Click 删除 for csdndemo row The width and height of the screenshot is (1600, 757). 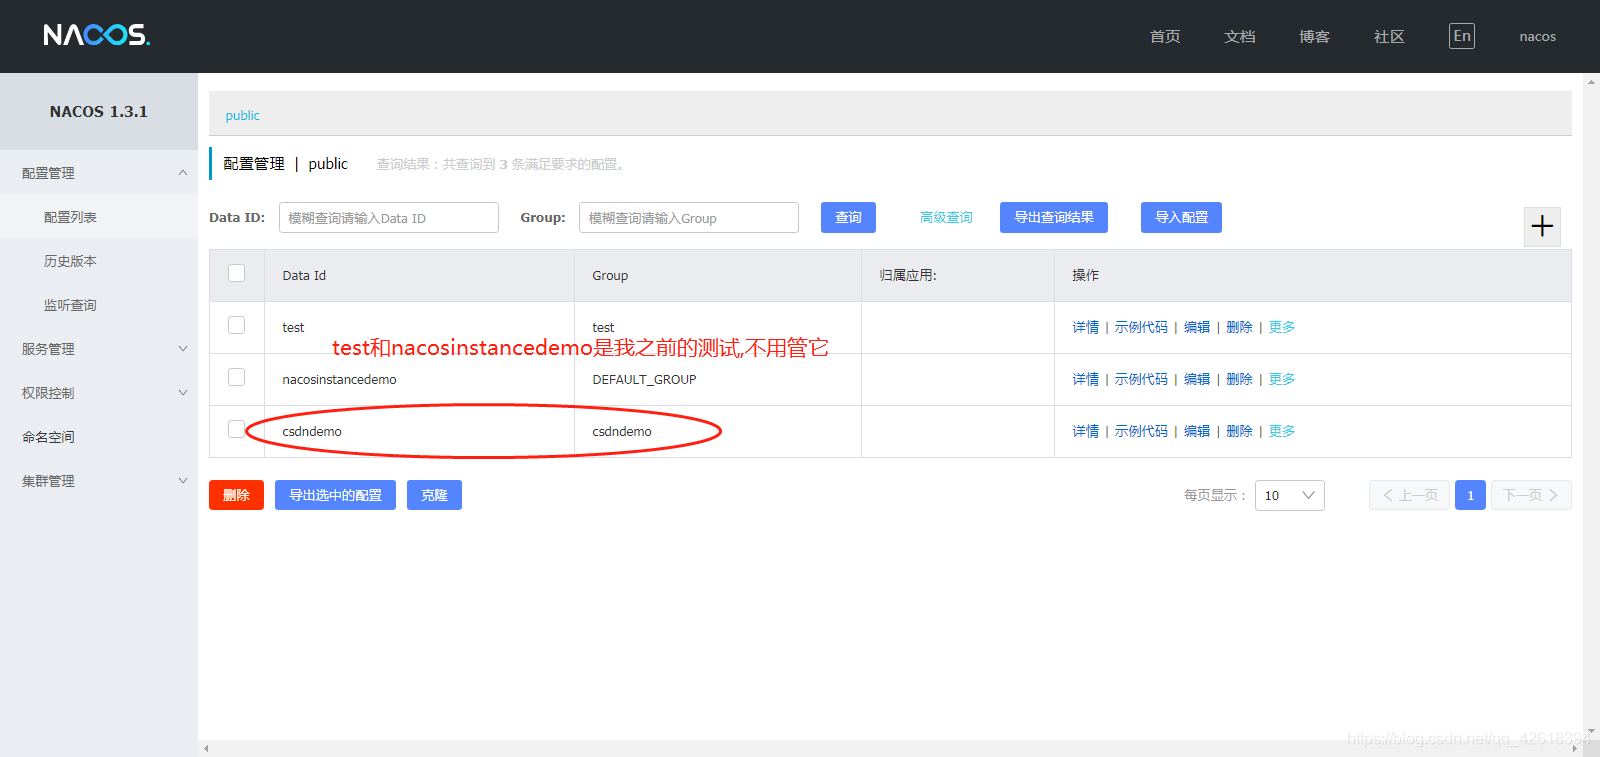point(1239,431)
